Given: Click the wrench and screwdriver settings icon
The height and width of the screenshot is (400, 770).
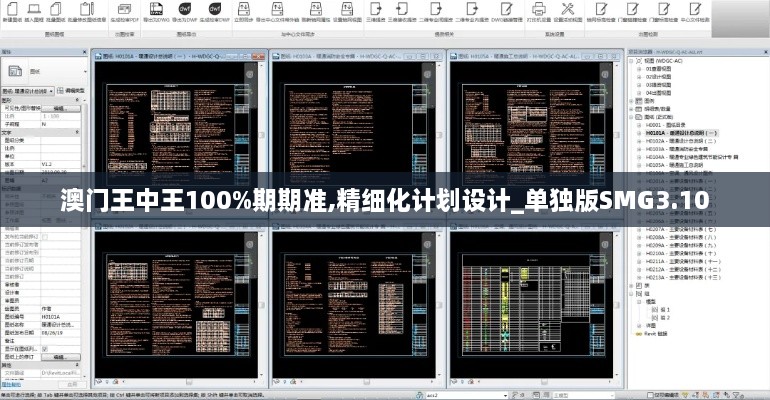Looking at the screenshot, I should pyautogui.click(x=568, y=9).
